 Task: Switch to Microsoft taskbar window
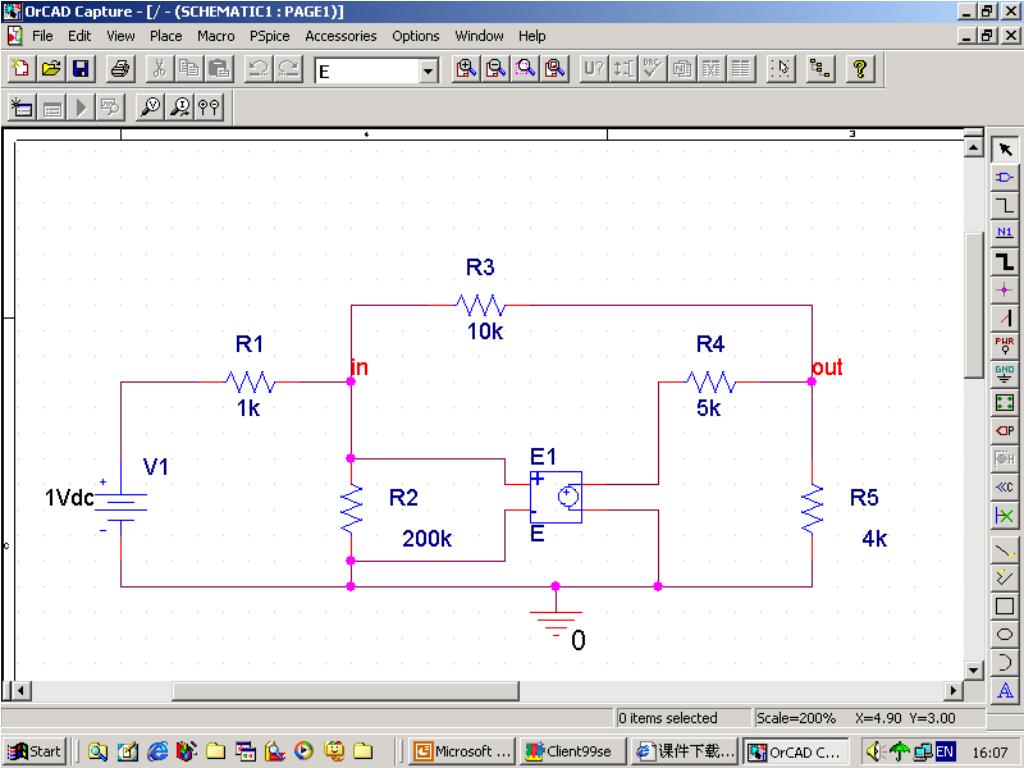[462, 752]
